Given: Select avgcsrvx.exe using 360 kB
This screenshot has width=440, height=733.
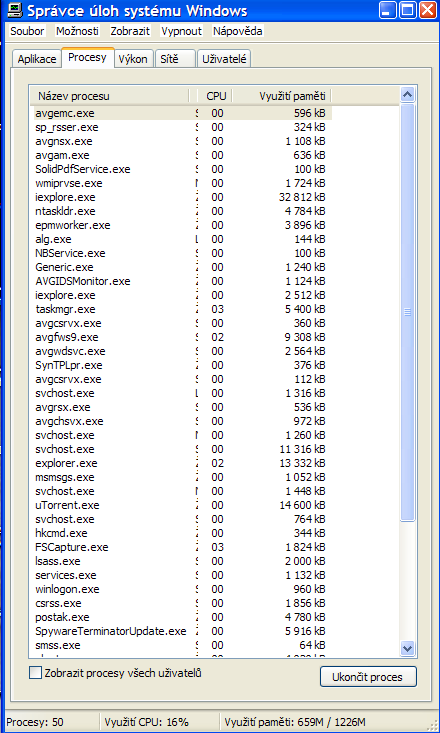Looking at the screenshot, I should tap(183, 323).
